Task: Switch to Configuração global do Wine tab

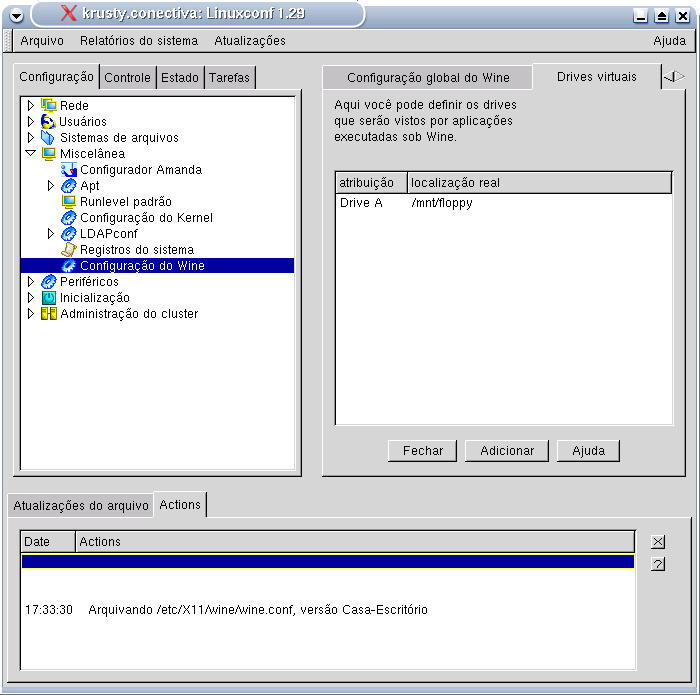Action: click(428, 78)
